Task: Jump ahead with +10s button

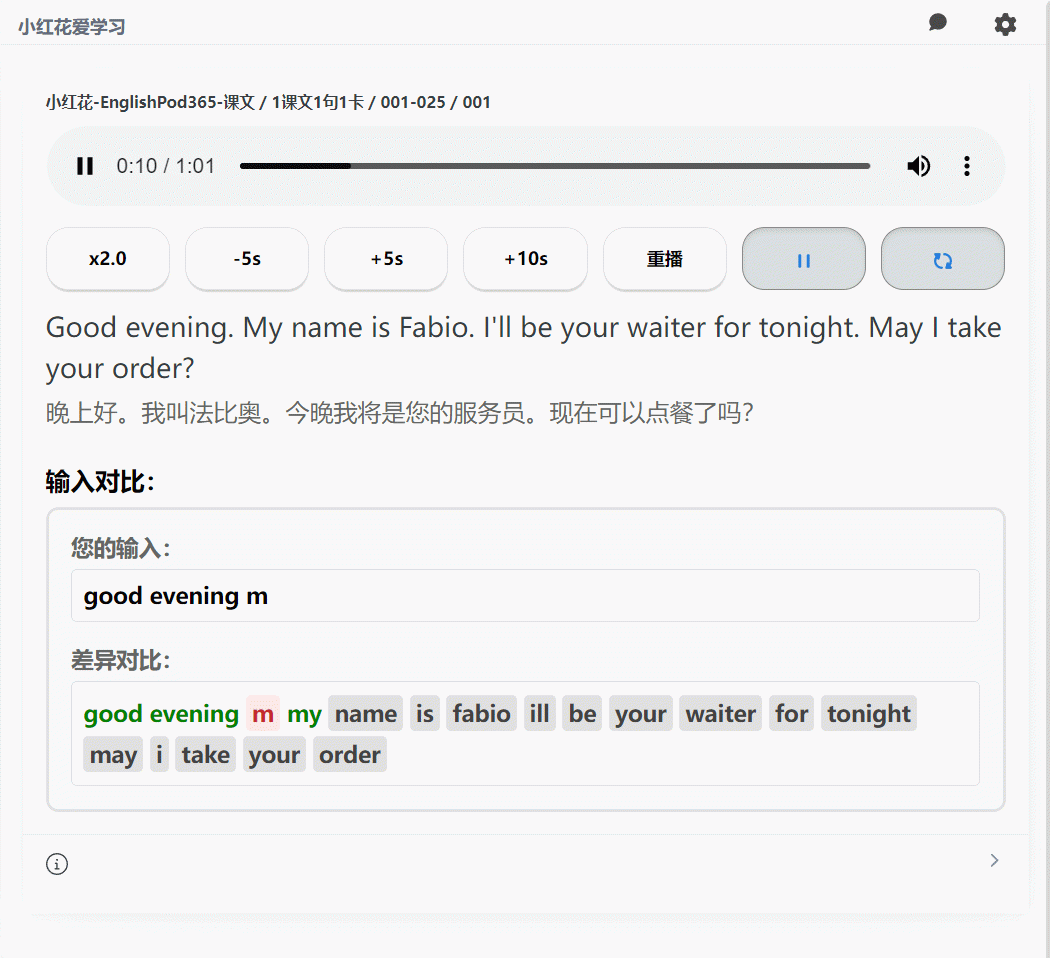Action: (x=525, y=259)
